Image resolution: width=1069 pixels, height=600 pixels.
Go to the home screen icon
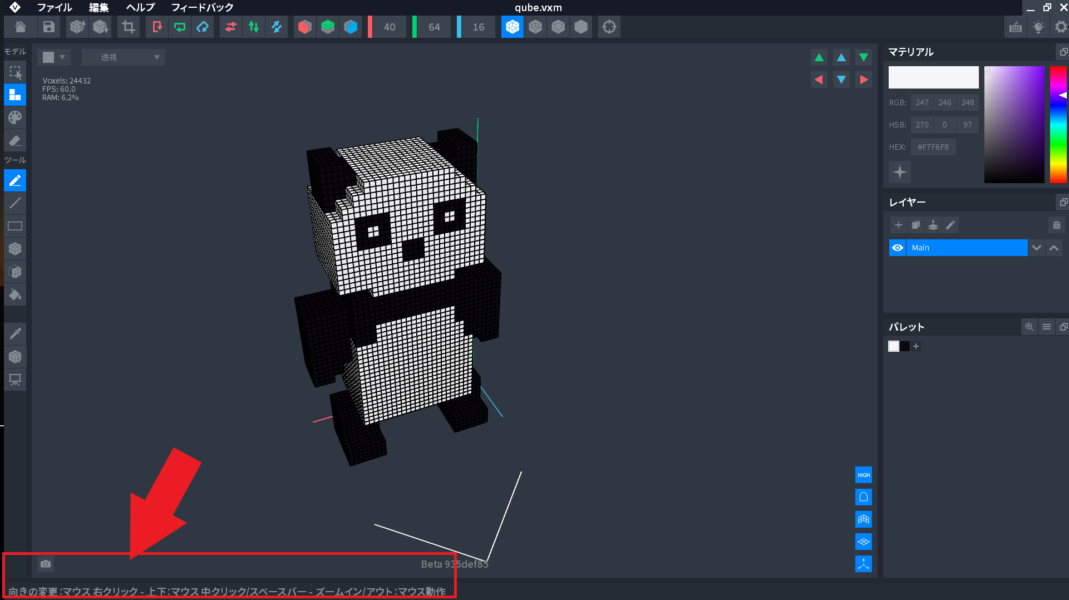[x=20, y=27]
